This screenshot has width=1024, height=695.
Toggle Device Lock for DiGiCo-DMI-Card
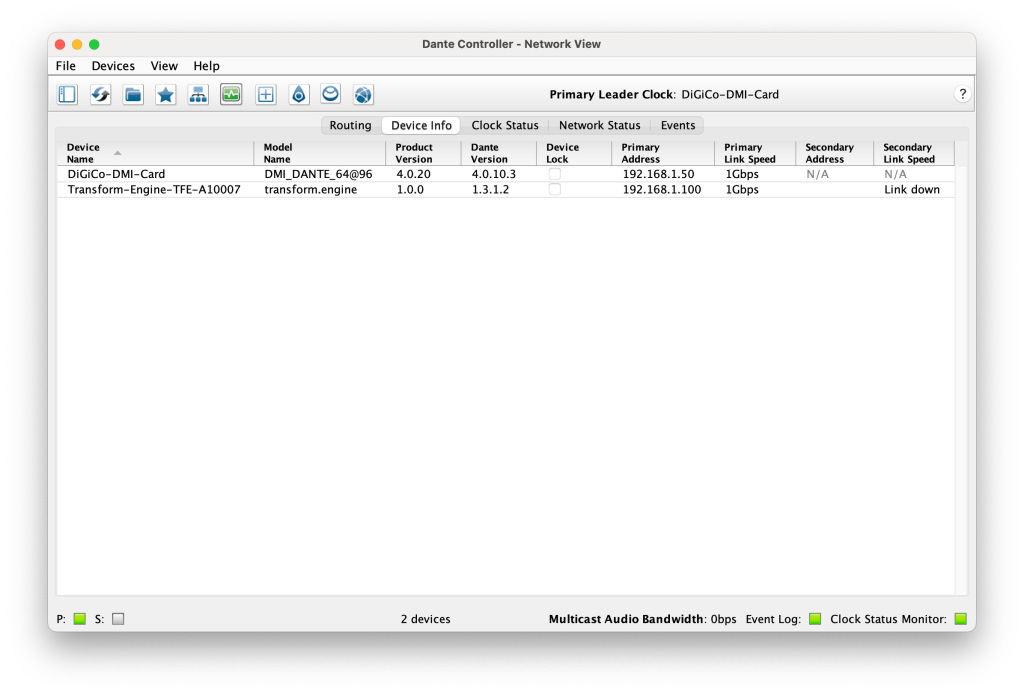(x=554, y=174)
